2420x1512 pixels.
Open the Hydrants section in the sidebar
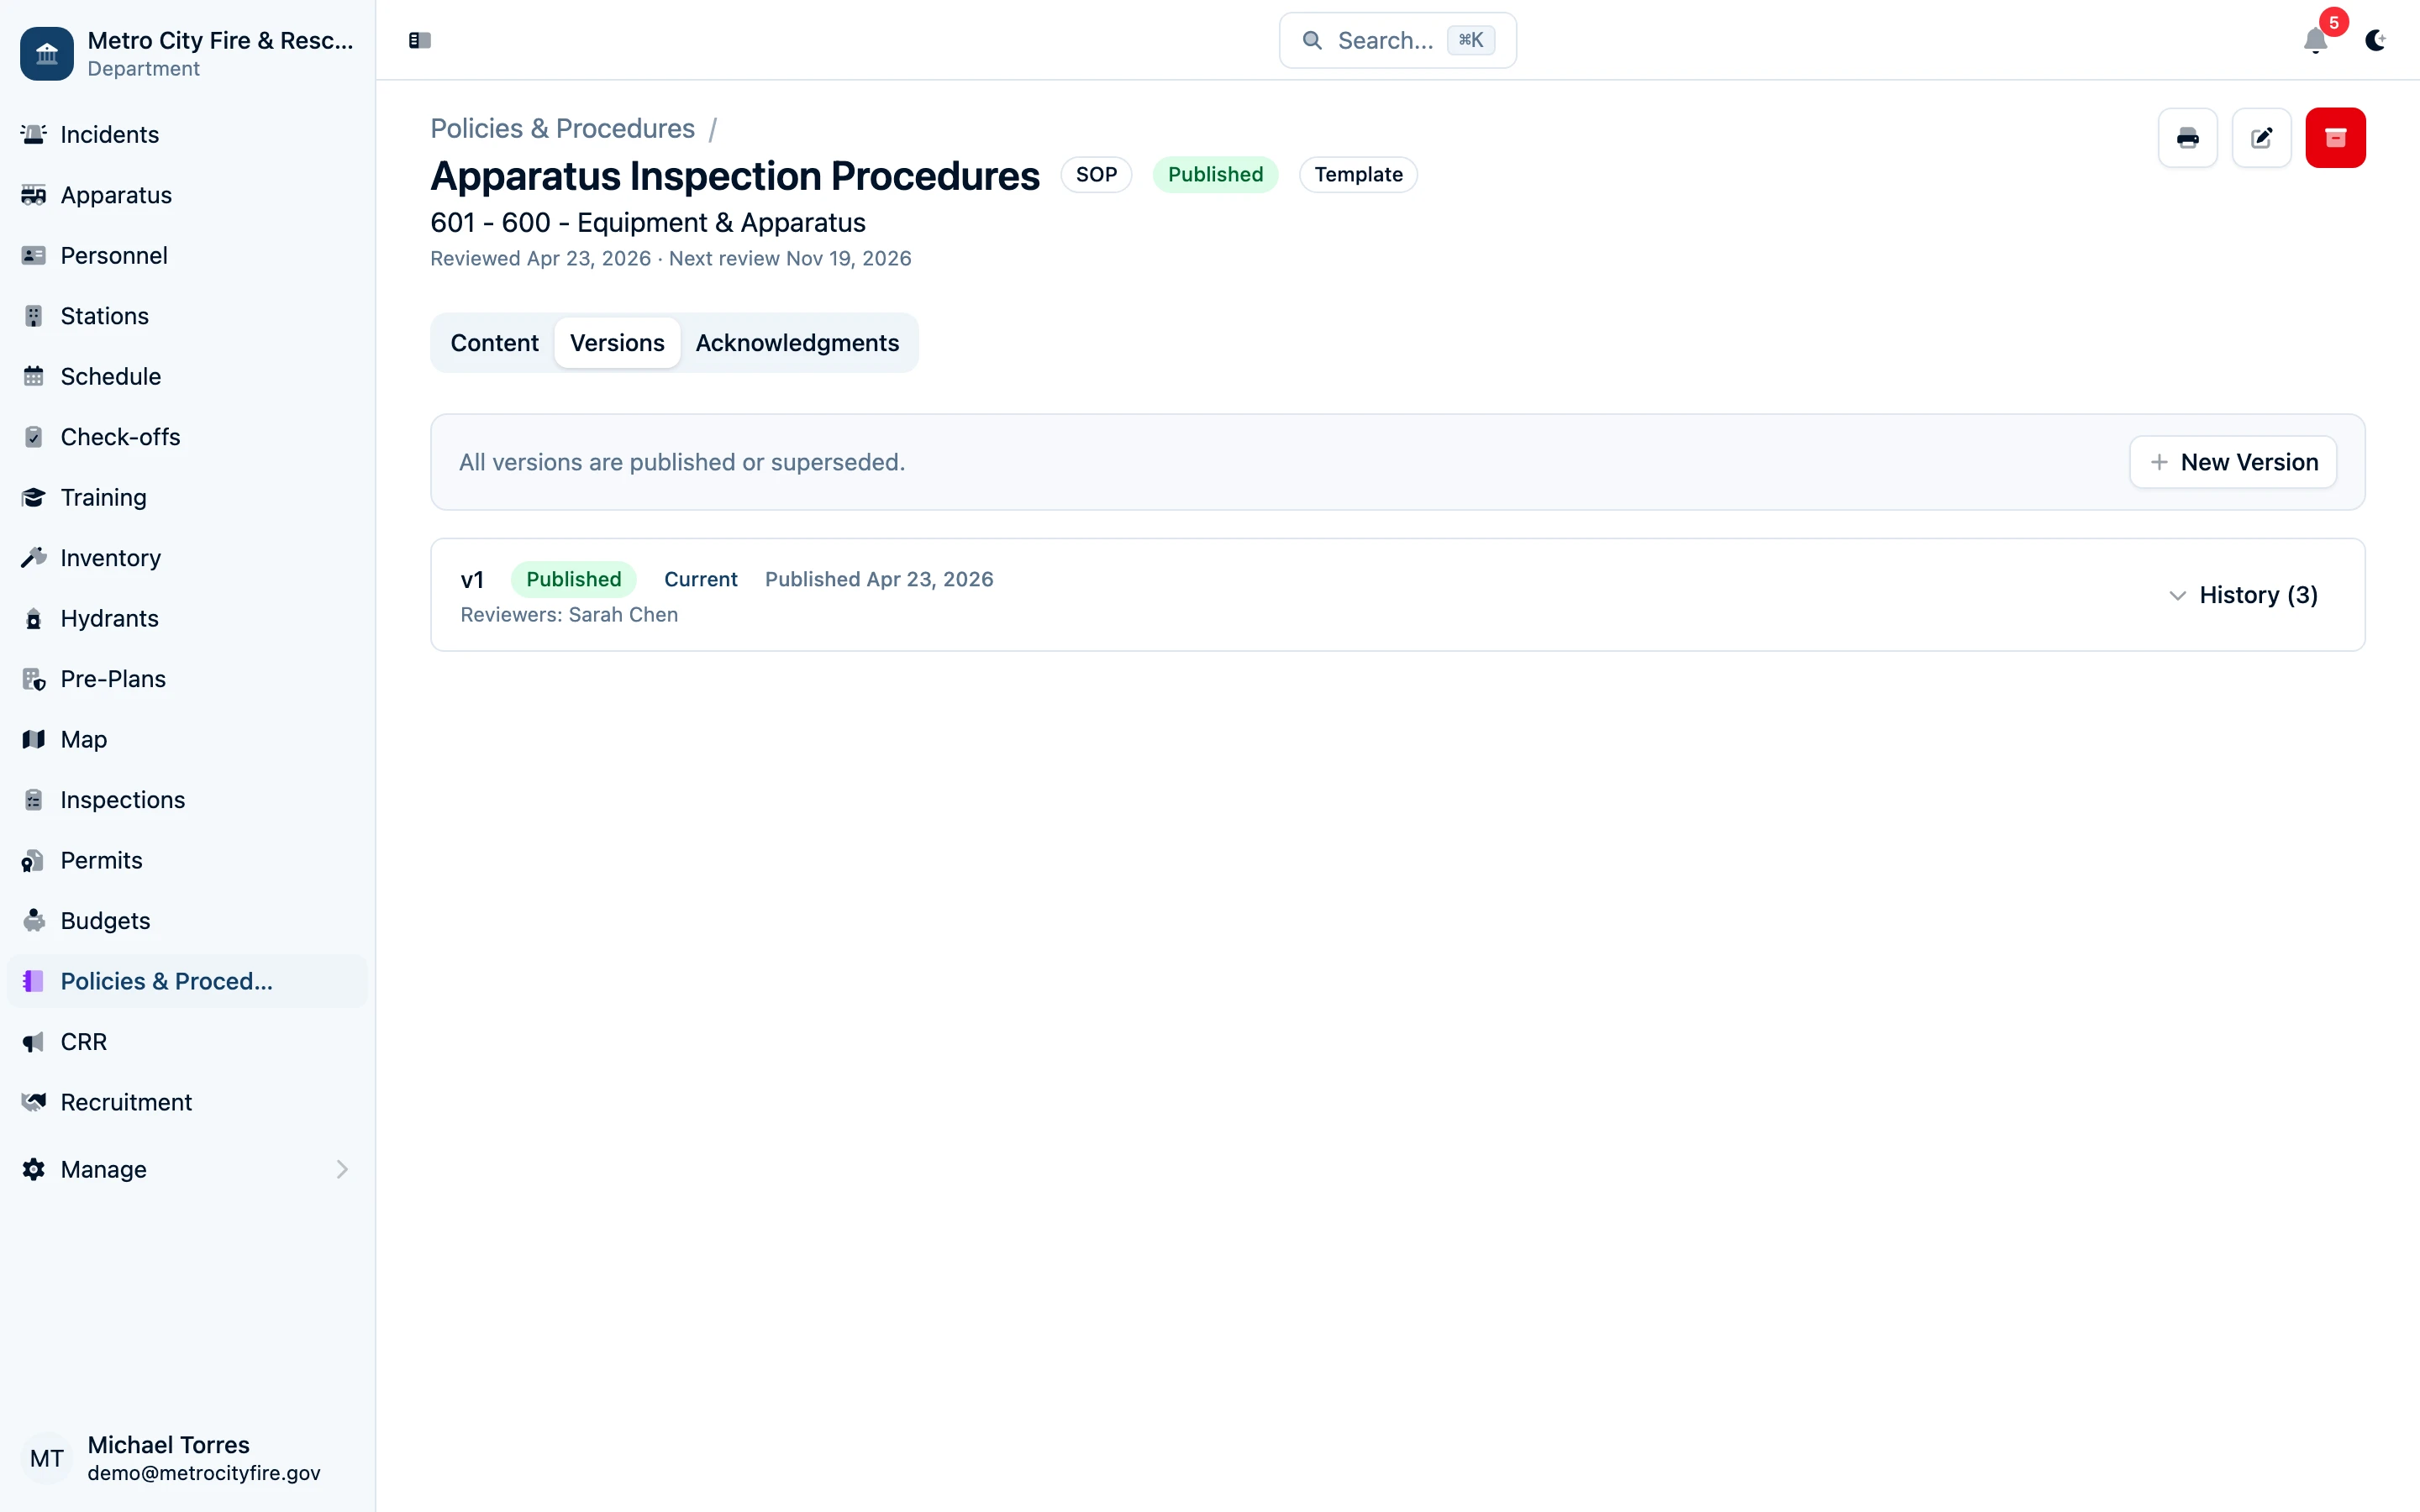[x=109, y=618]
